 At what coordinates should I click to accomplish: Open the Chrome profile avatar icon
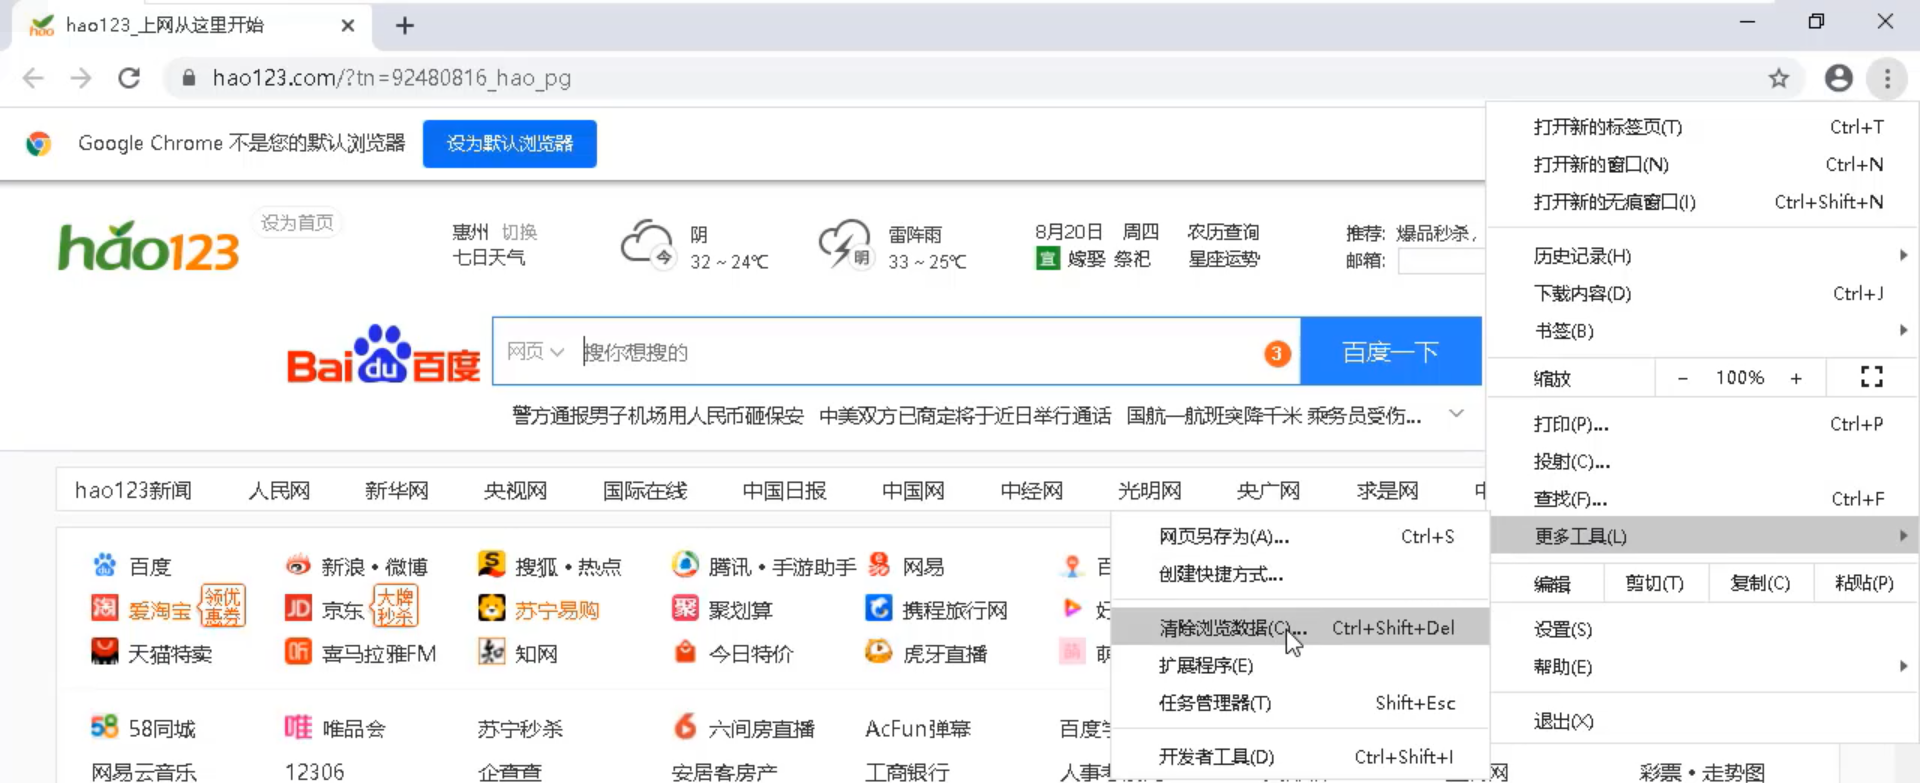tap(1838, 78)
